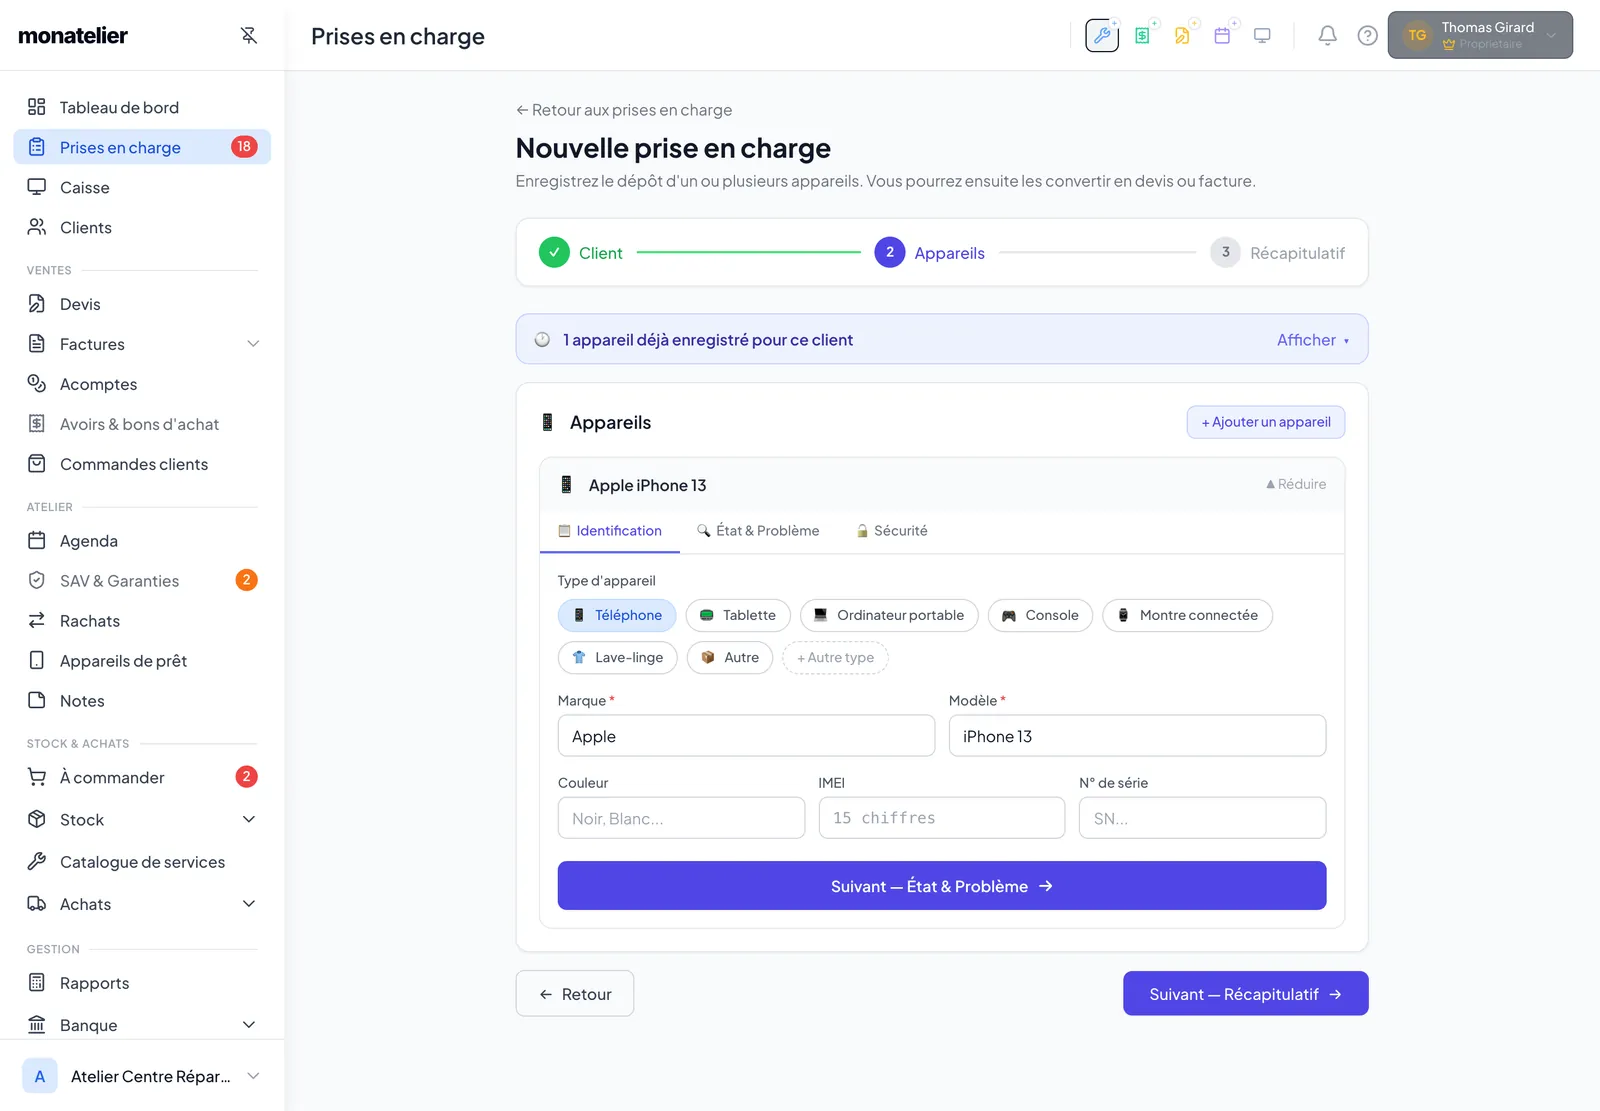Screen dimensions: 1600x1111
Task: Switch to État & Problème tab
Action: [758, 531]
